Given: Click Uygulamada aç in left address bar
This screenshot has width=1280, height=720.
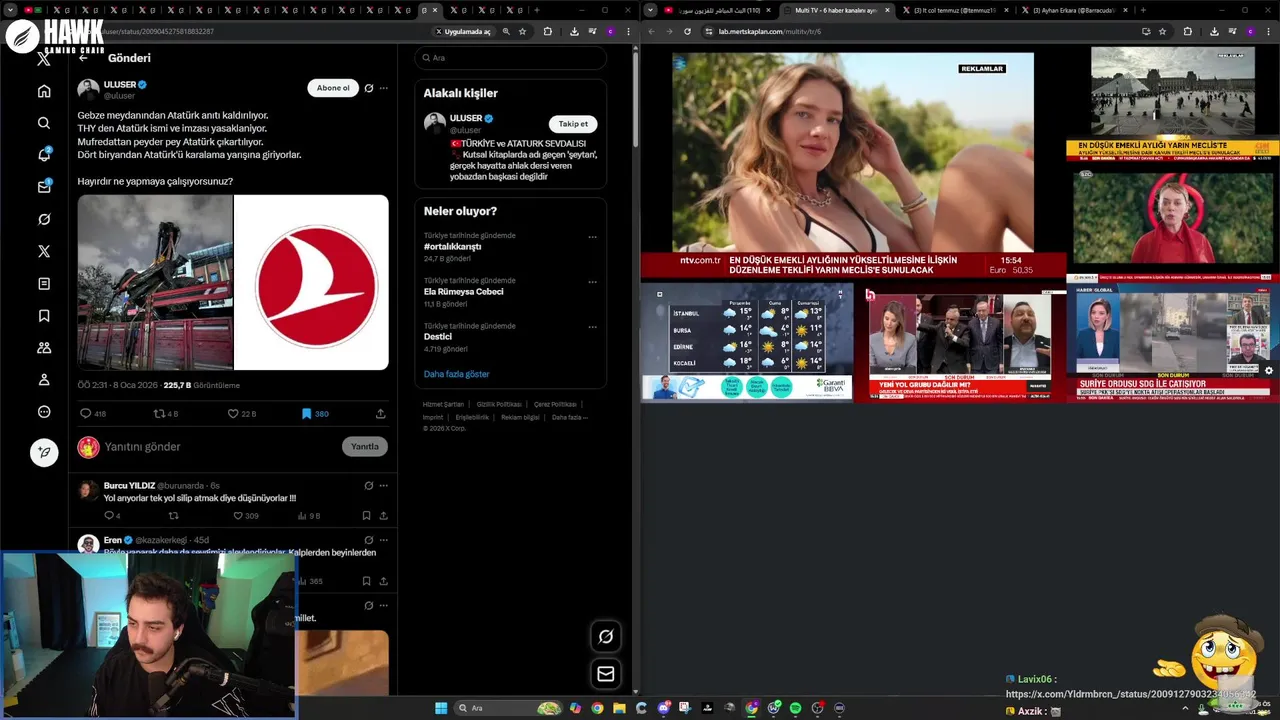Looking at the screenshot, I should (463, 31).
